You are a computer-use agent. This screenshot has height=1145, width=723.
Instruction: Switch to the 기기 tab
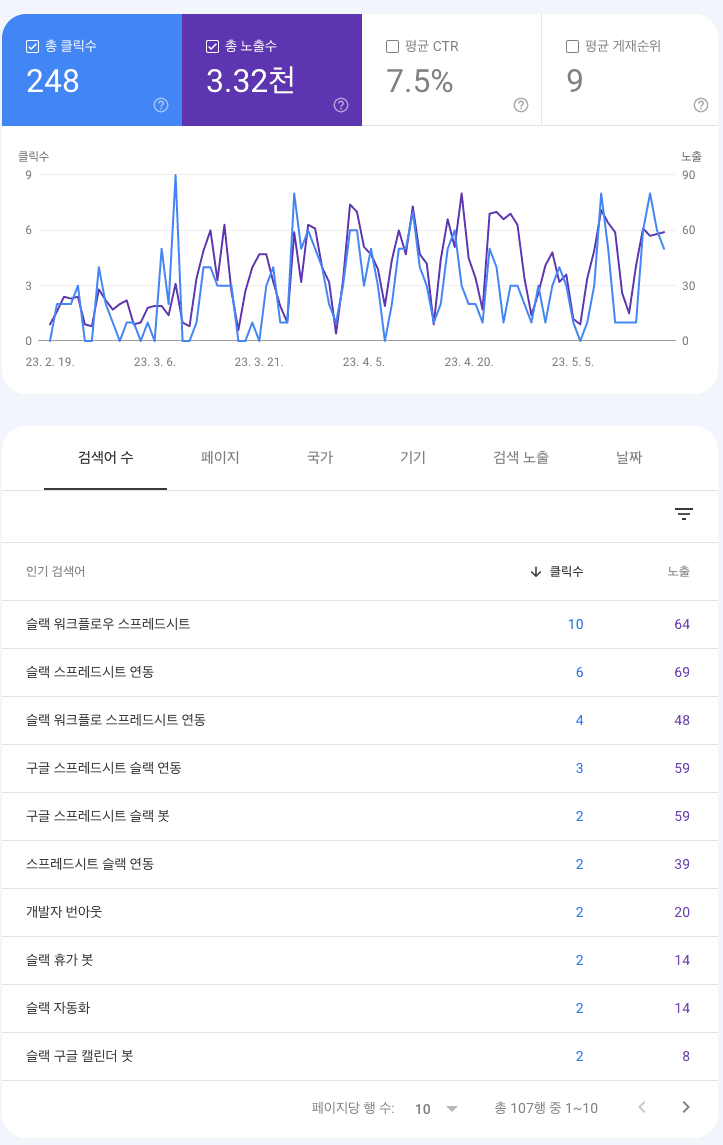pyautogui.click(x=413, y=458)
